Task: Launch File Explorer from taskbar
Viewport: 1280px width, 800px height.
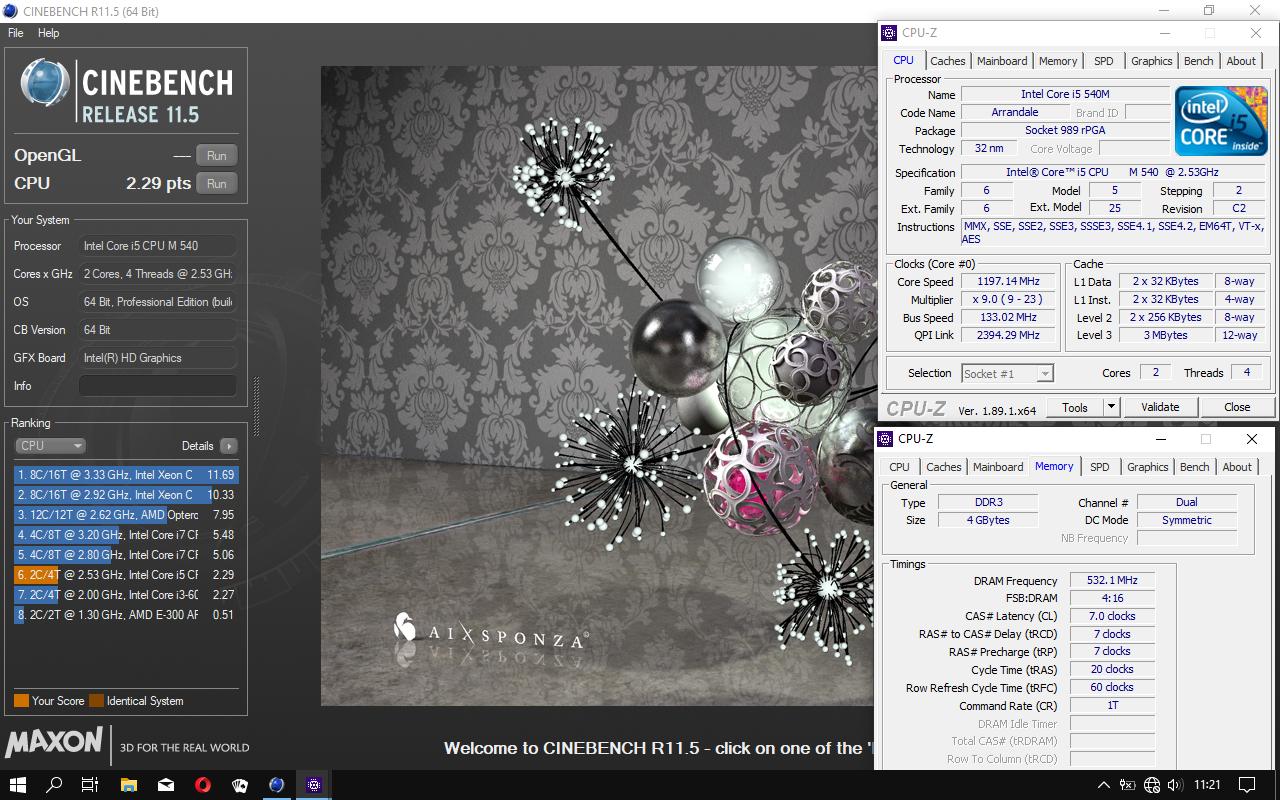Action: [128, 785]
